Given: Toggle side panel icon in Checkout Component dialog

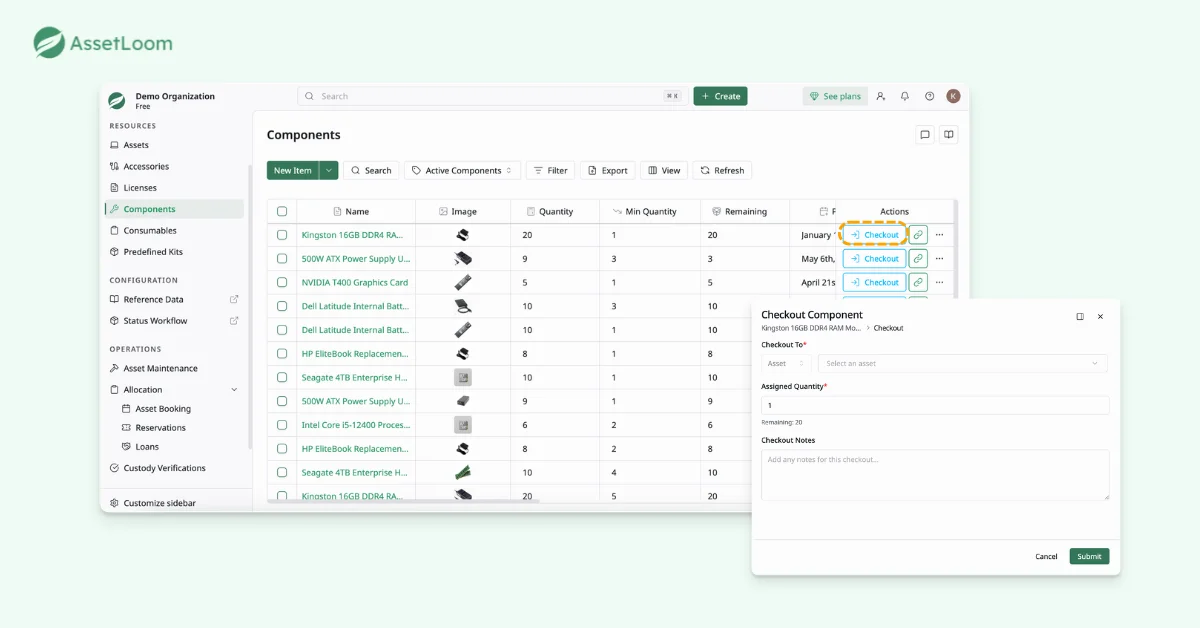Looking at the screenshot, I should pos(1080,316).
